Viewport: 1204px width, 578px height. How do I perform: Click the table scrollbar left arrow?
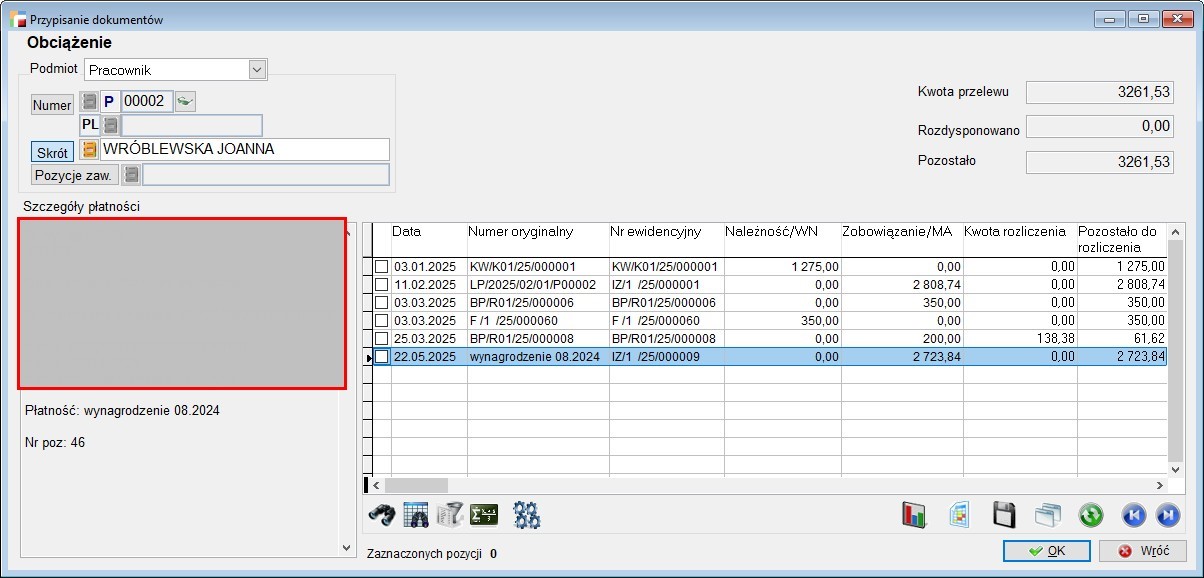point(376,485)
